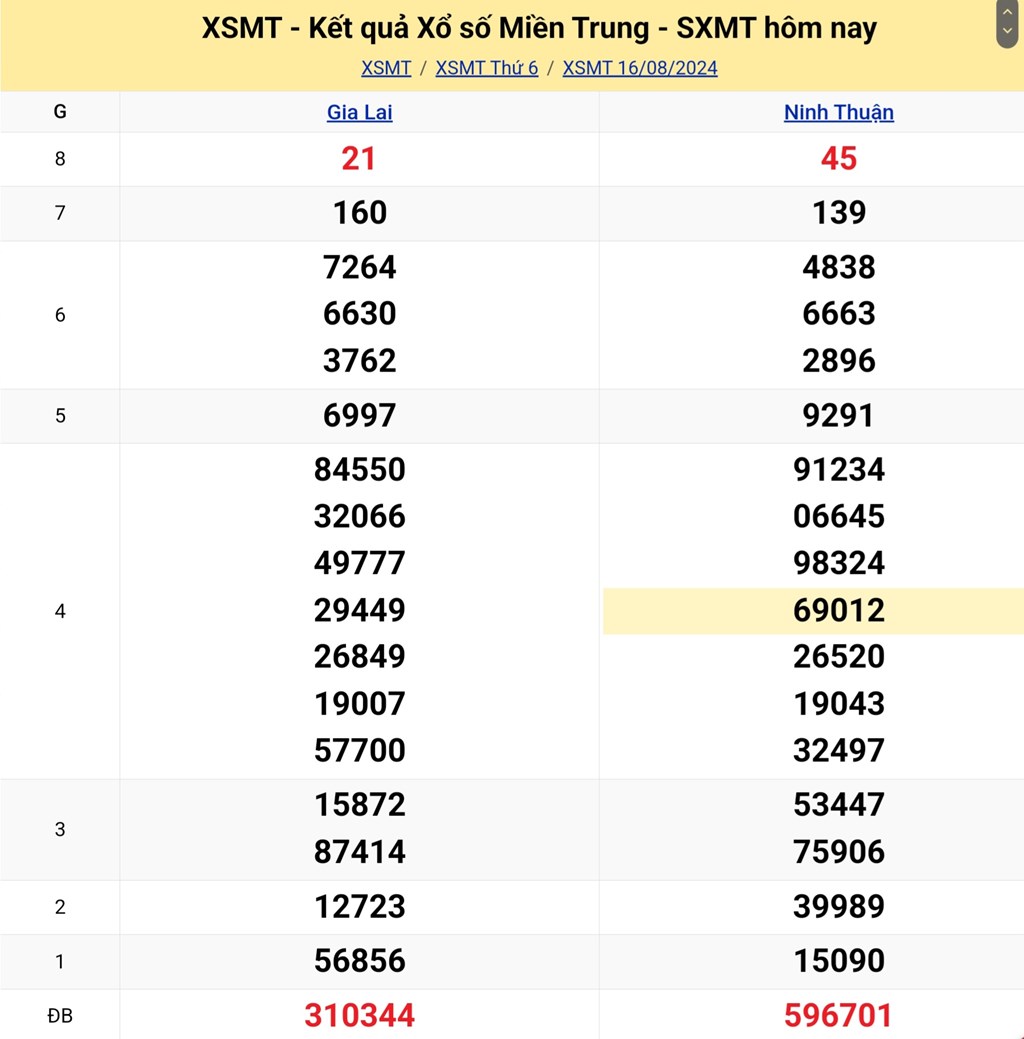Open the XSMT 16/08/2024 breadcrumb link

[640, 68]
